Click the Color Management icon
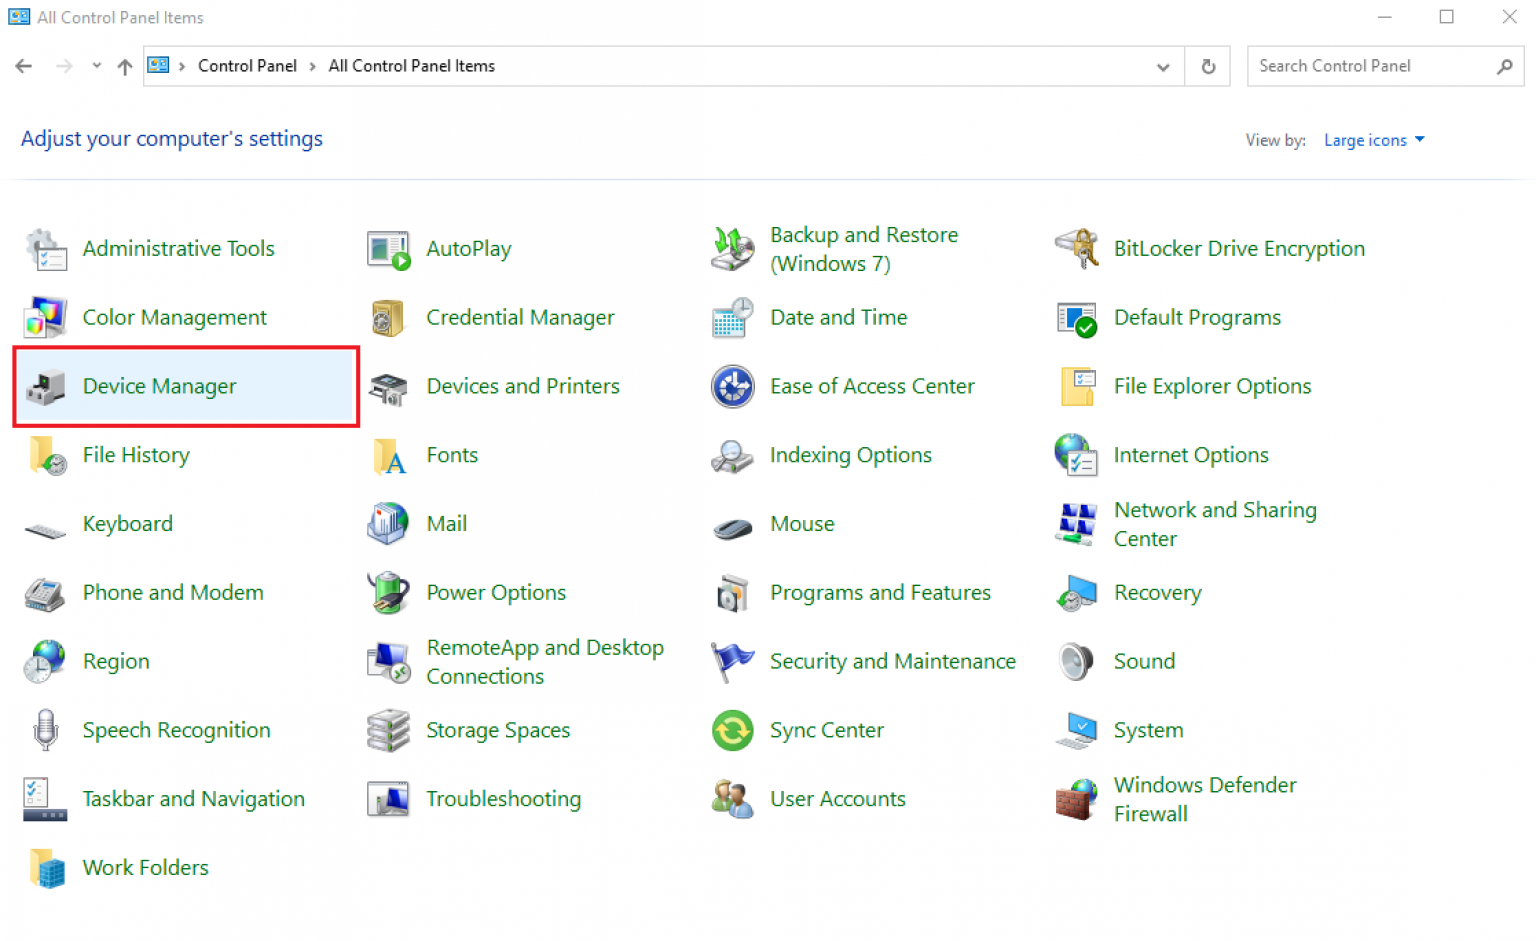The height and width of the screenshot is (941, 1536). [45, 318]
